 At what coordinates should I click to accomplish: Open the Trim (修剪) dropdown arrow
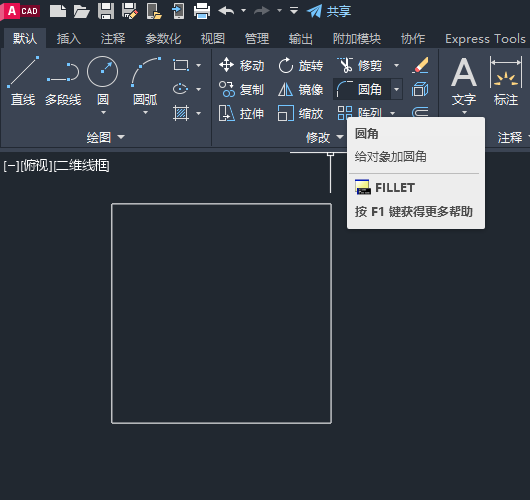tap(396, 65)
